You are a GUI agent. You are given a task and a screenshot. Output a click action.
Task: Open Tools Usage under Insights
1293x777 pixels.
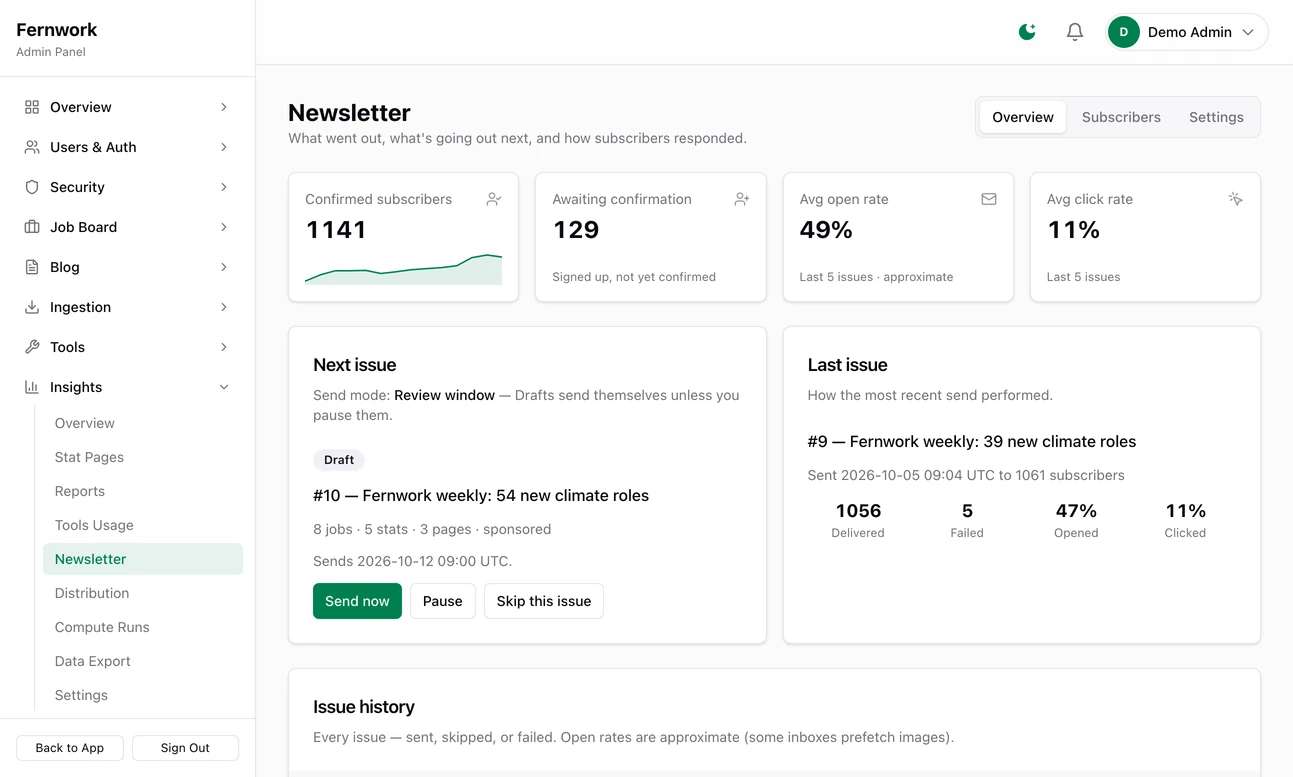tap(143, 525)
